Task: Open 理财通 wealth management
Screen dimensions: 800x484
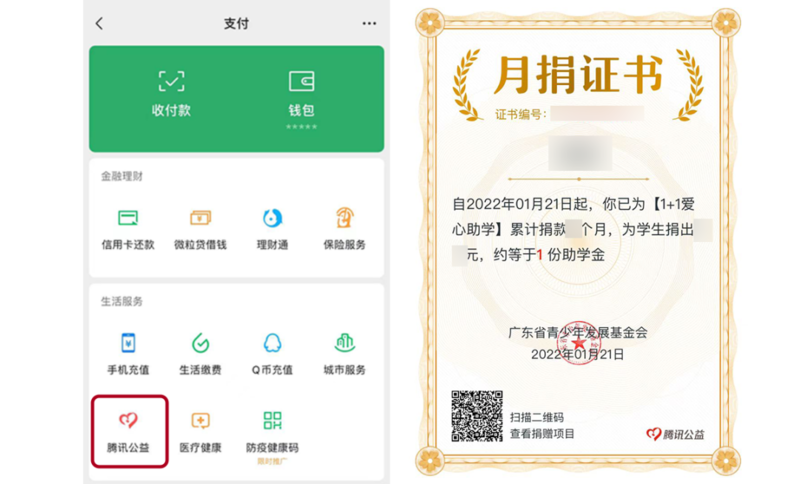Action: point(272,228)
